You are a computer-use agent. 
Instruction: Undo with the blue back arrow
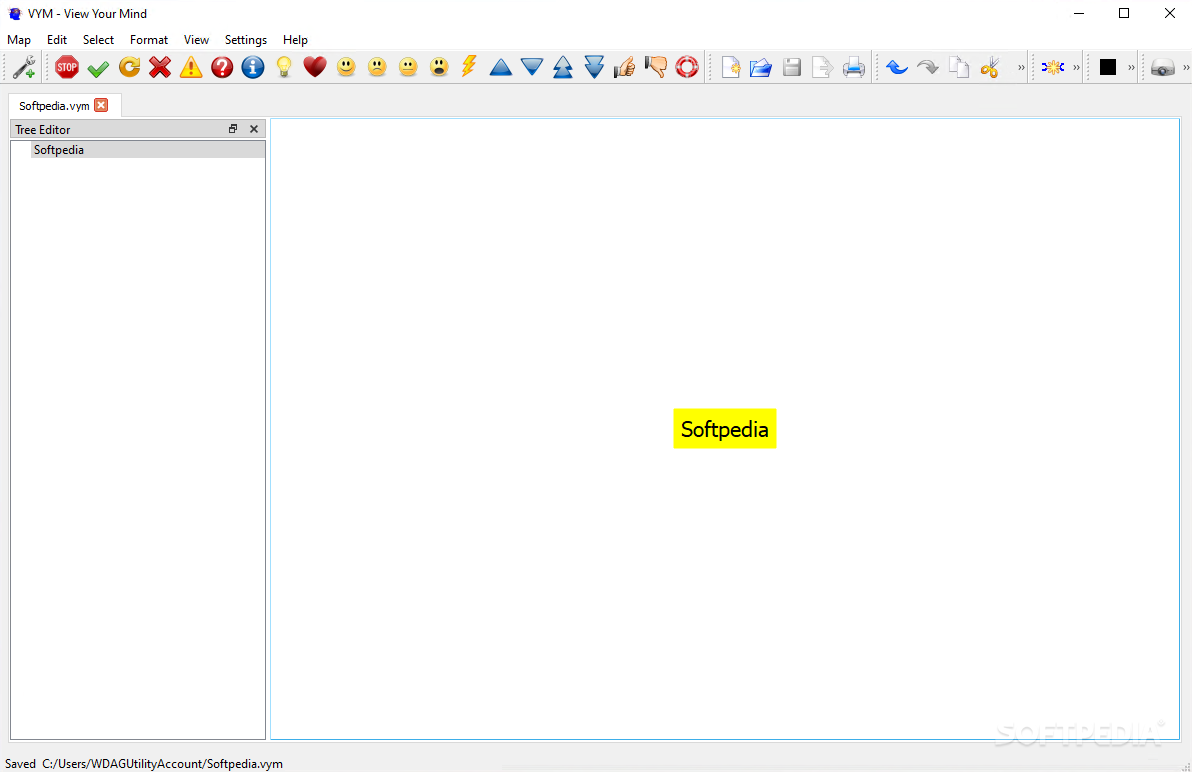pyautogui.click(x=897, y=68)
